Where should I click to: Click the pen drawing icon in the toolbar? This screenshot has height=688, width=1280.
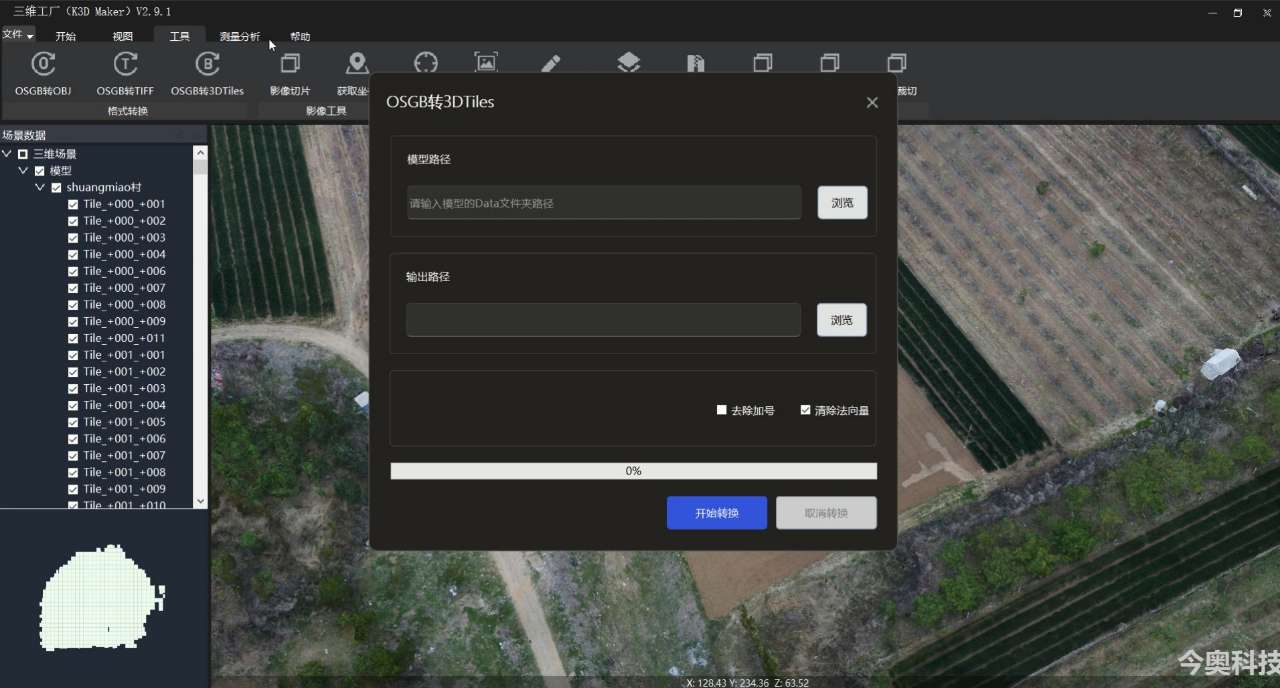pos(550,62)
